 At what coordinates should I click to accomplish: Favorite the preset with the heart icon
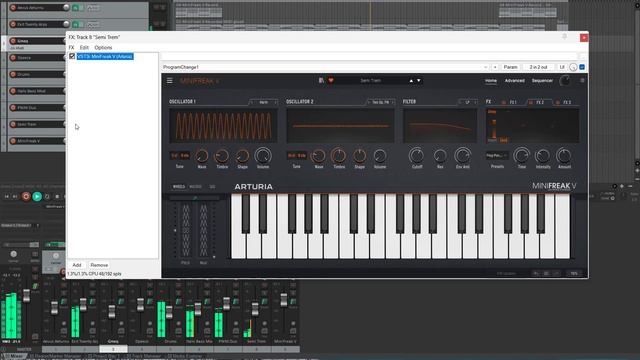pyautogui.click(x=331, y=80)
